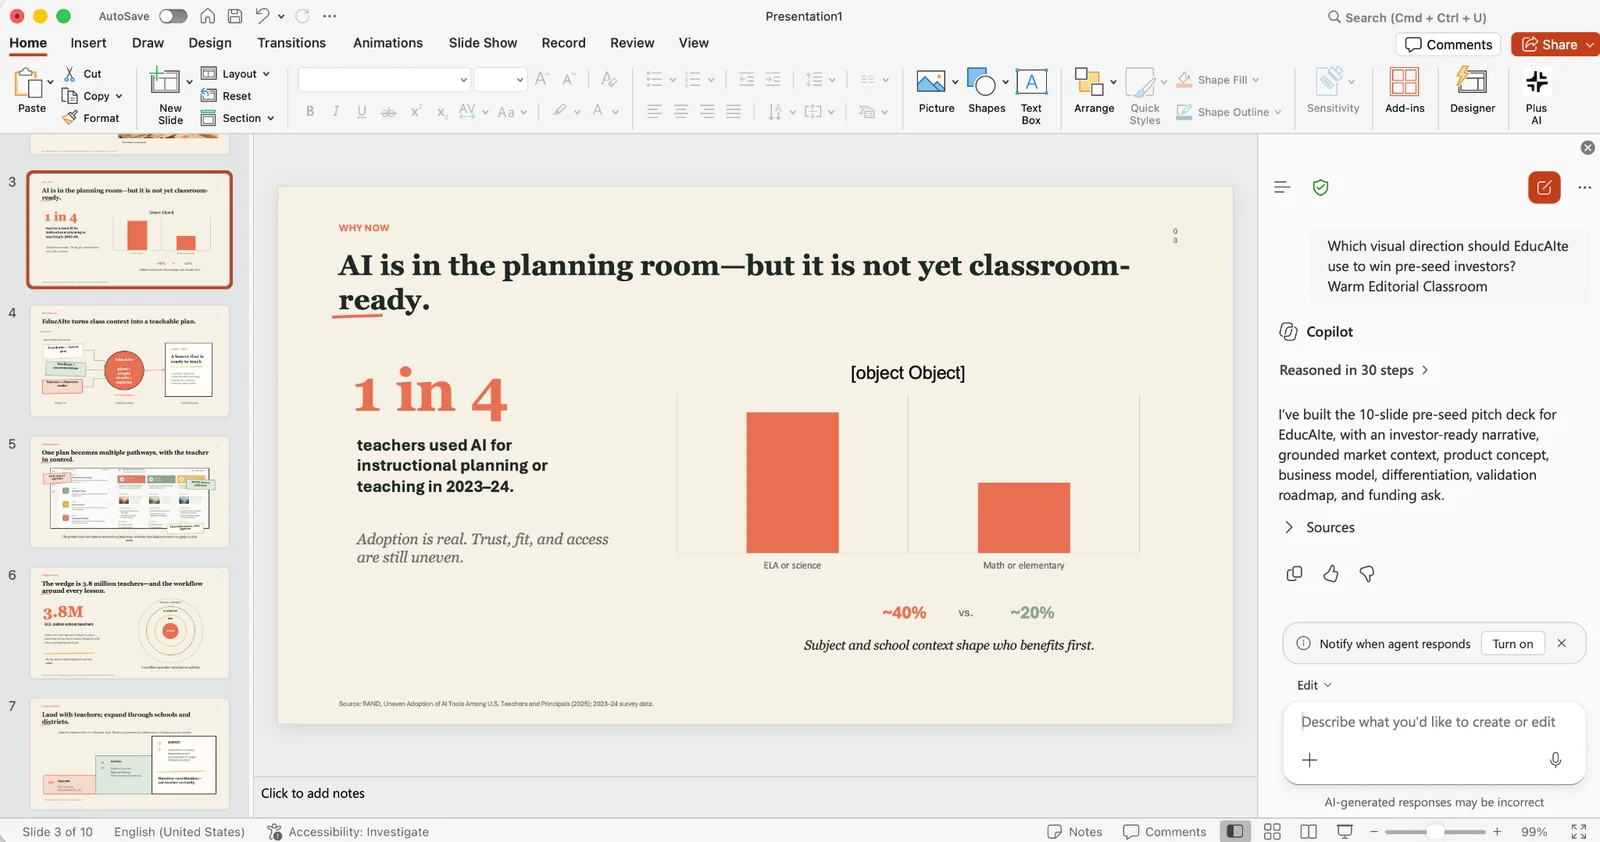The height and width of the screenshot is (842, 1600).
Task: Switch to Reading view
Action: coord(1308,832)
